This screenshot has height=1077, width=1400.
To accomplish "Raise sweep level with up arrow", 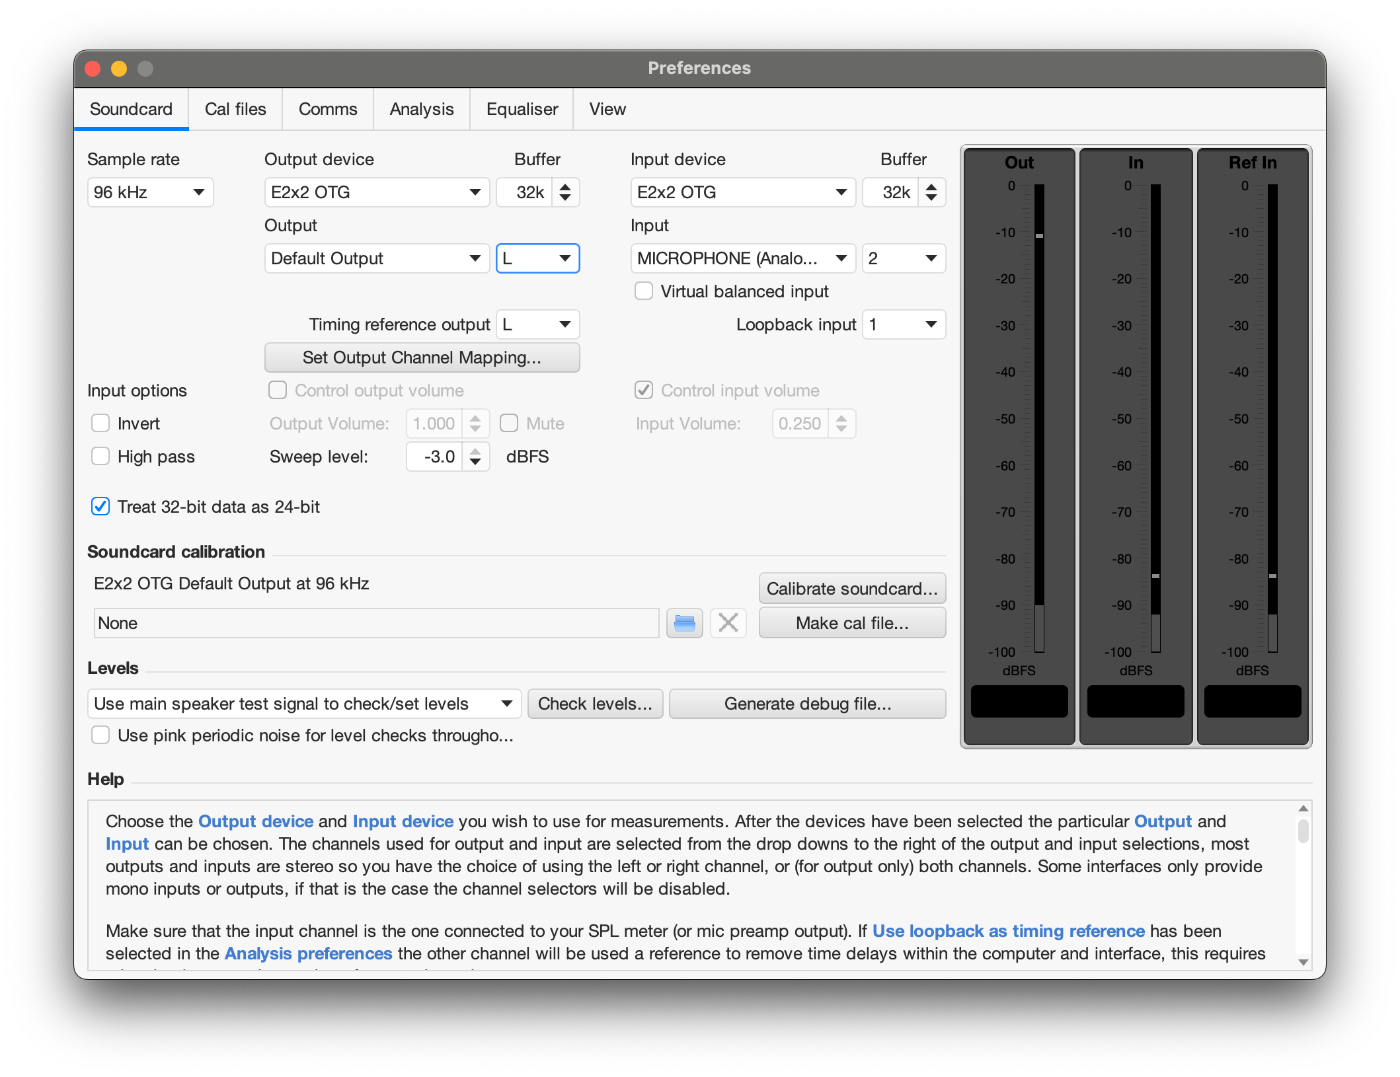I will 475,451.
